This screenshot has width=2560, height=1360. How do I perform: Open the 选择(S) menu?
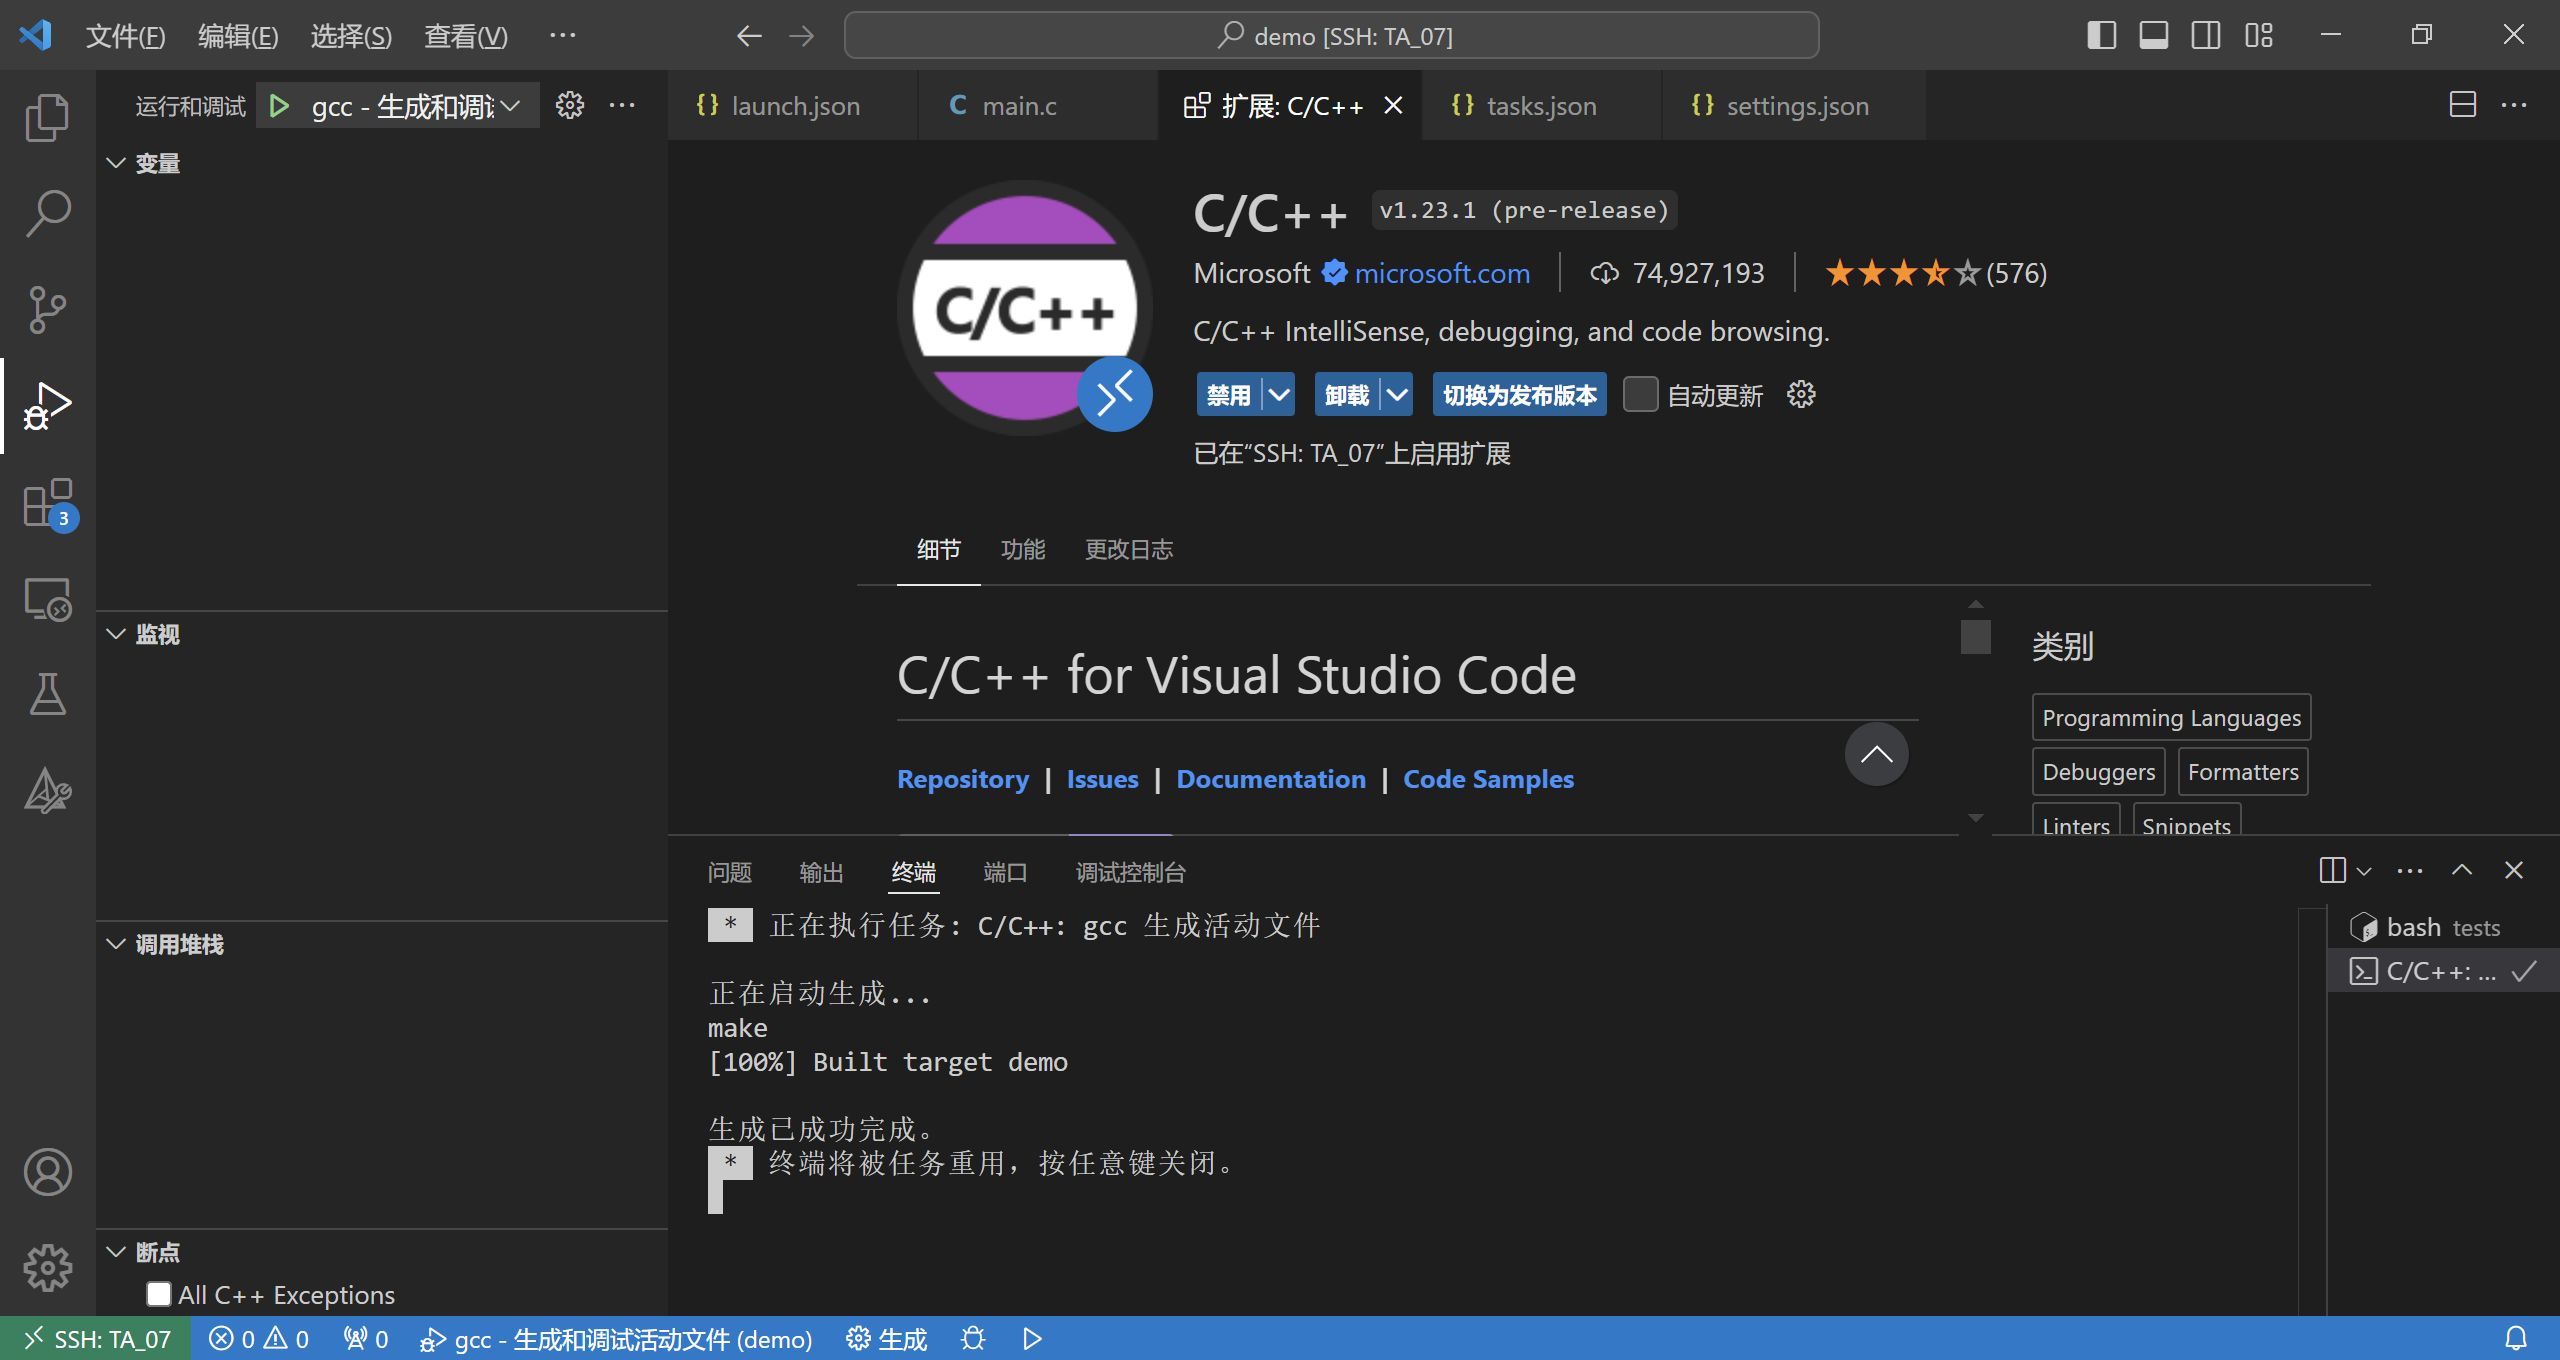(351, 36)
